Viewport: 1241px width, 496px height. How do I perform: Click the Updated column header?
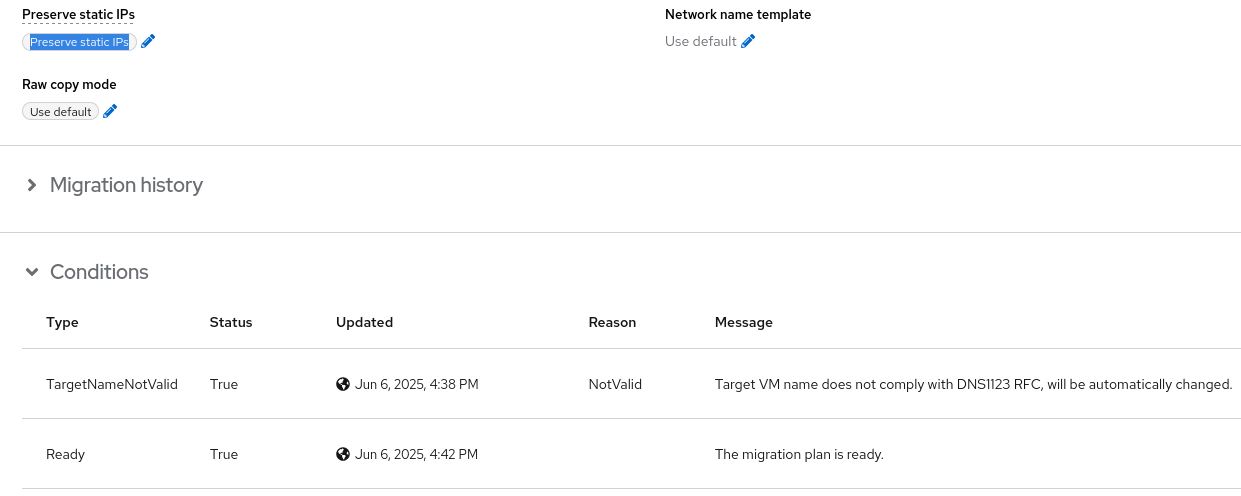point(364,322)
